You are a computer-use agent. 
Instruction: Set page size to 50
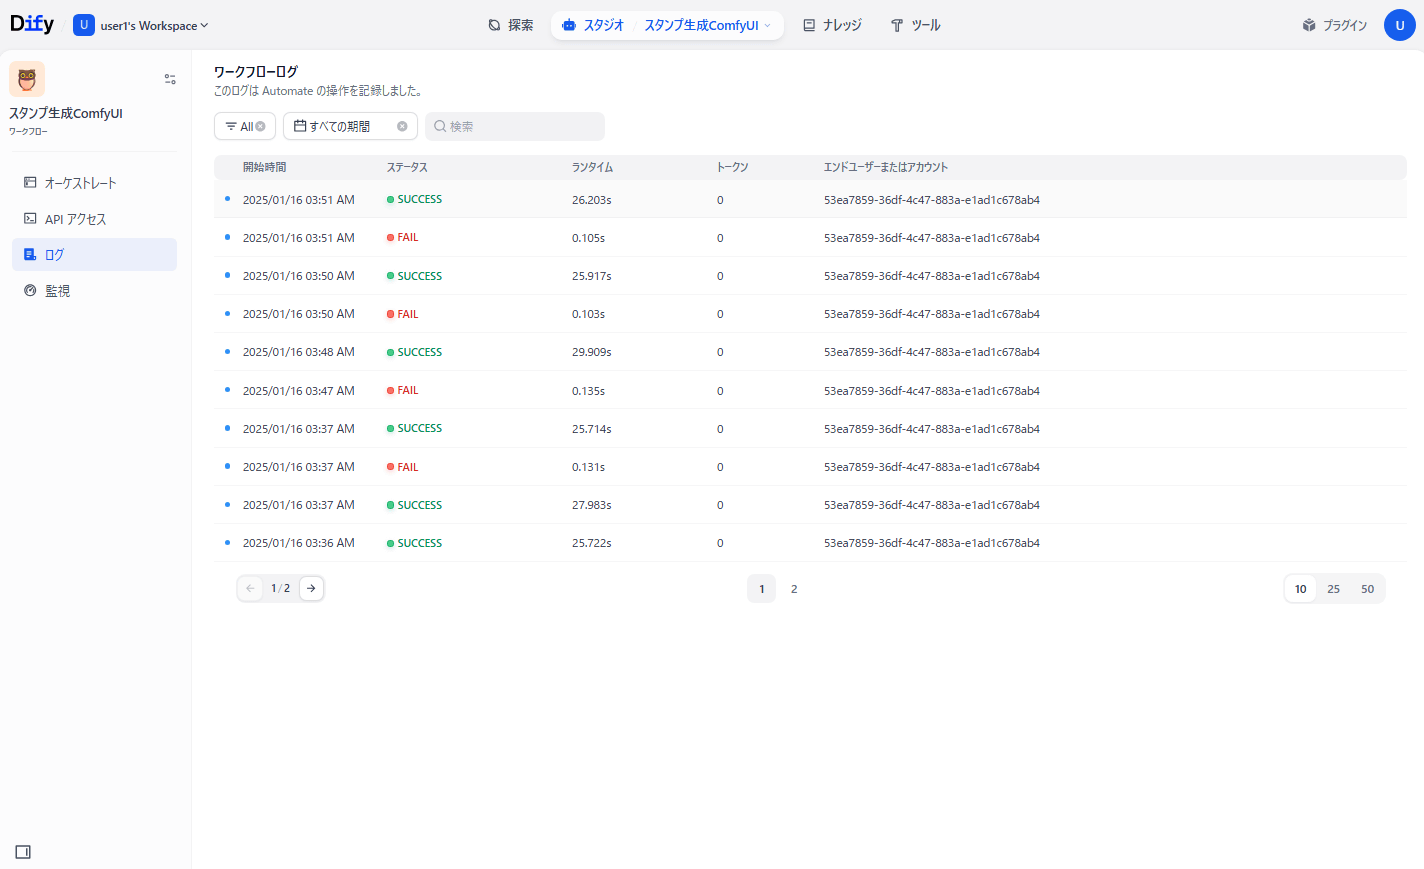coord(1367,589)
